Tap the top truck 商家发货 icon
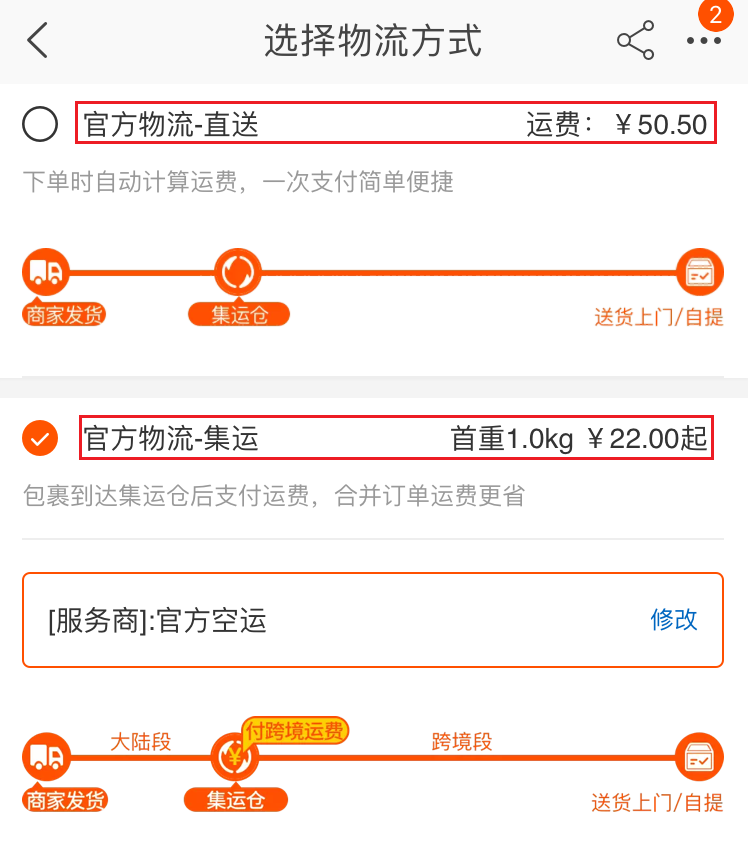The width and height of the screenshot is (748, 851). pos(46,272)
